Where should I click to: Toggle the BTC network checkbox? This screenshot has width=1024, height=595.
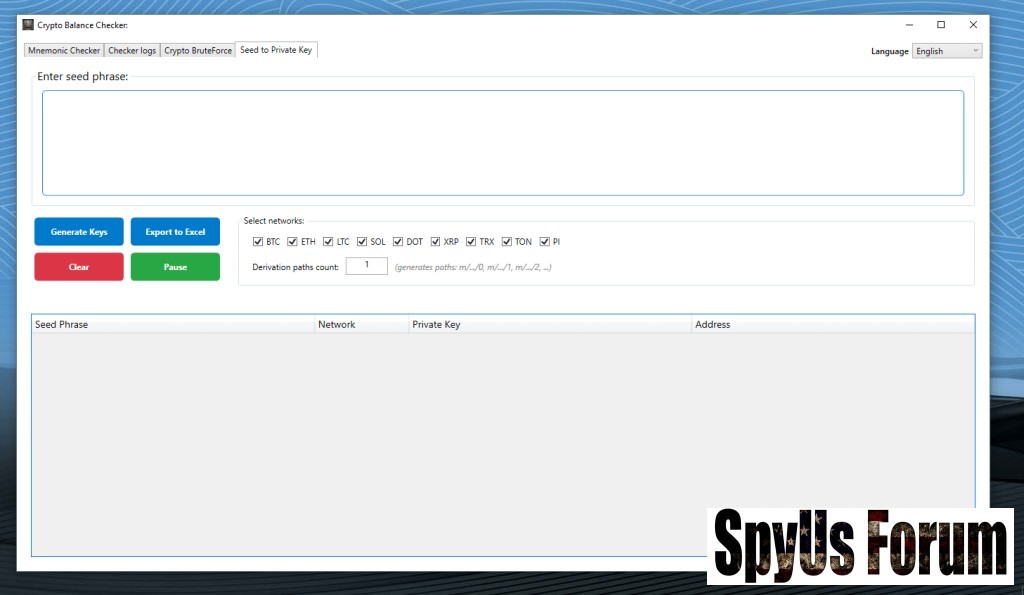click(258, 242)
